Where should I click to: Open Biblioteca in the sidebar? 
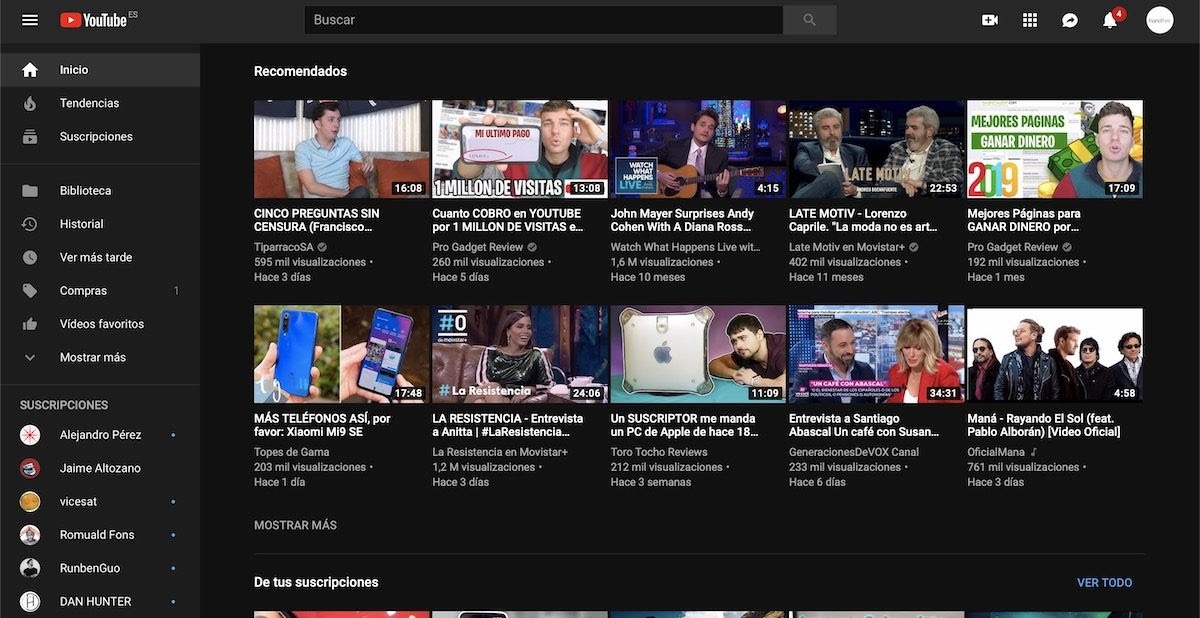tap(100, 191)
